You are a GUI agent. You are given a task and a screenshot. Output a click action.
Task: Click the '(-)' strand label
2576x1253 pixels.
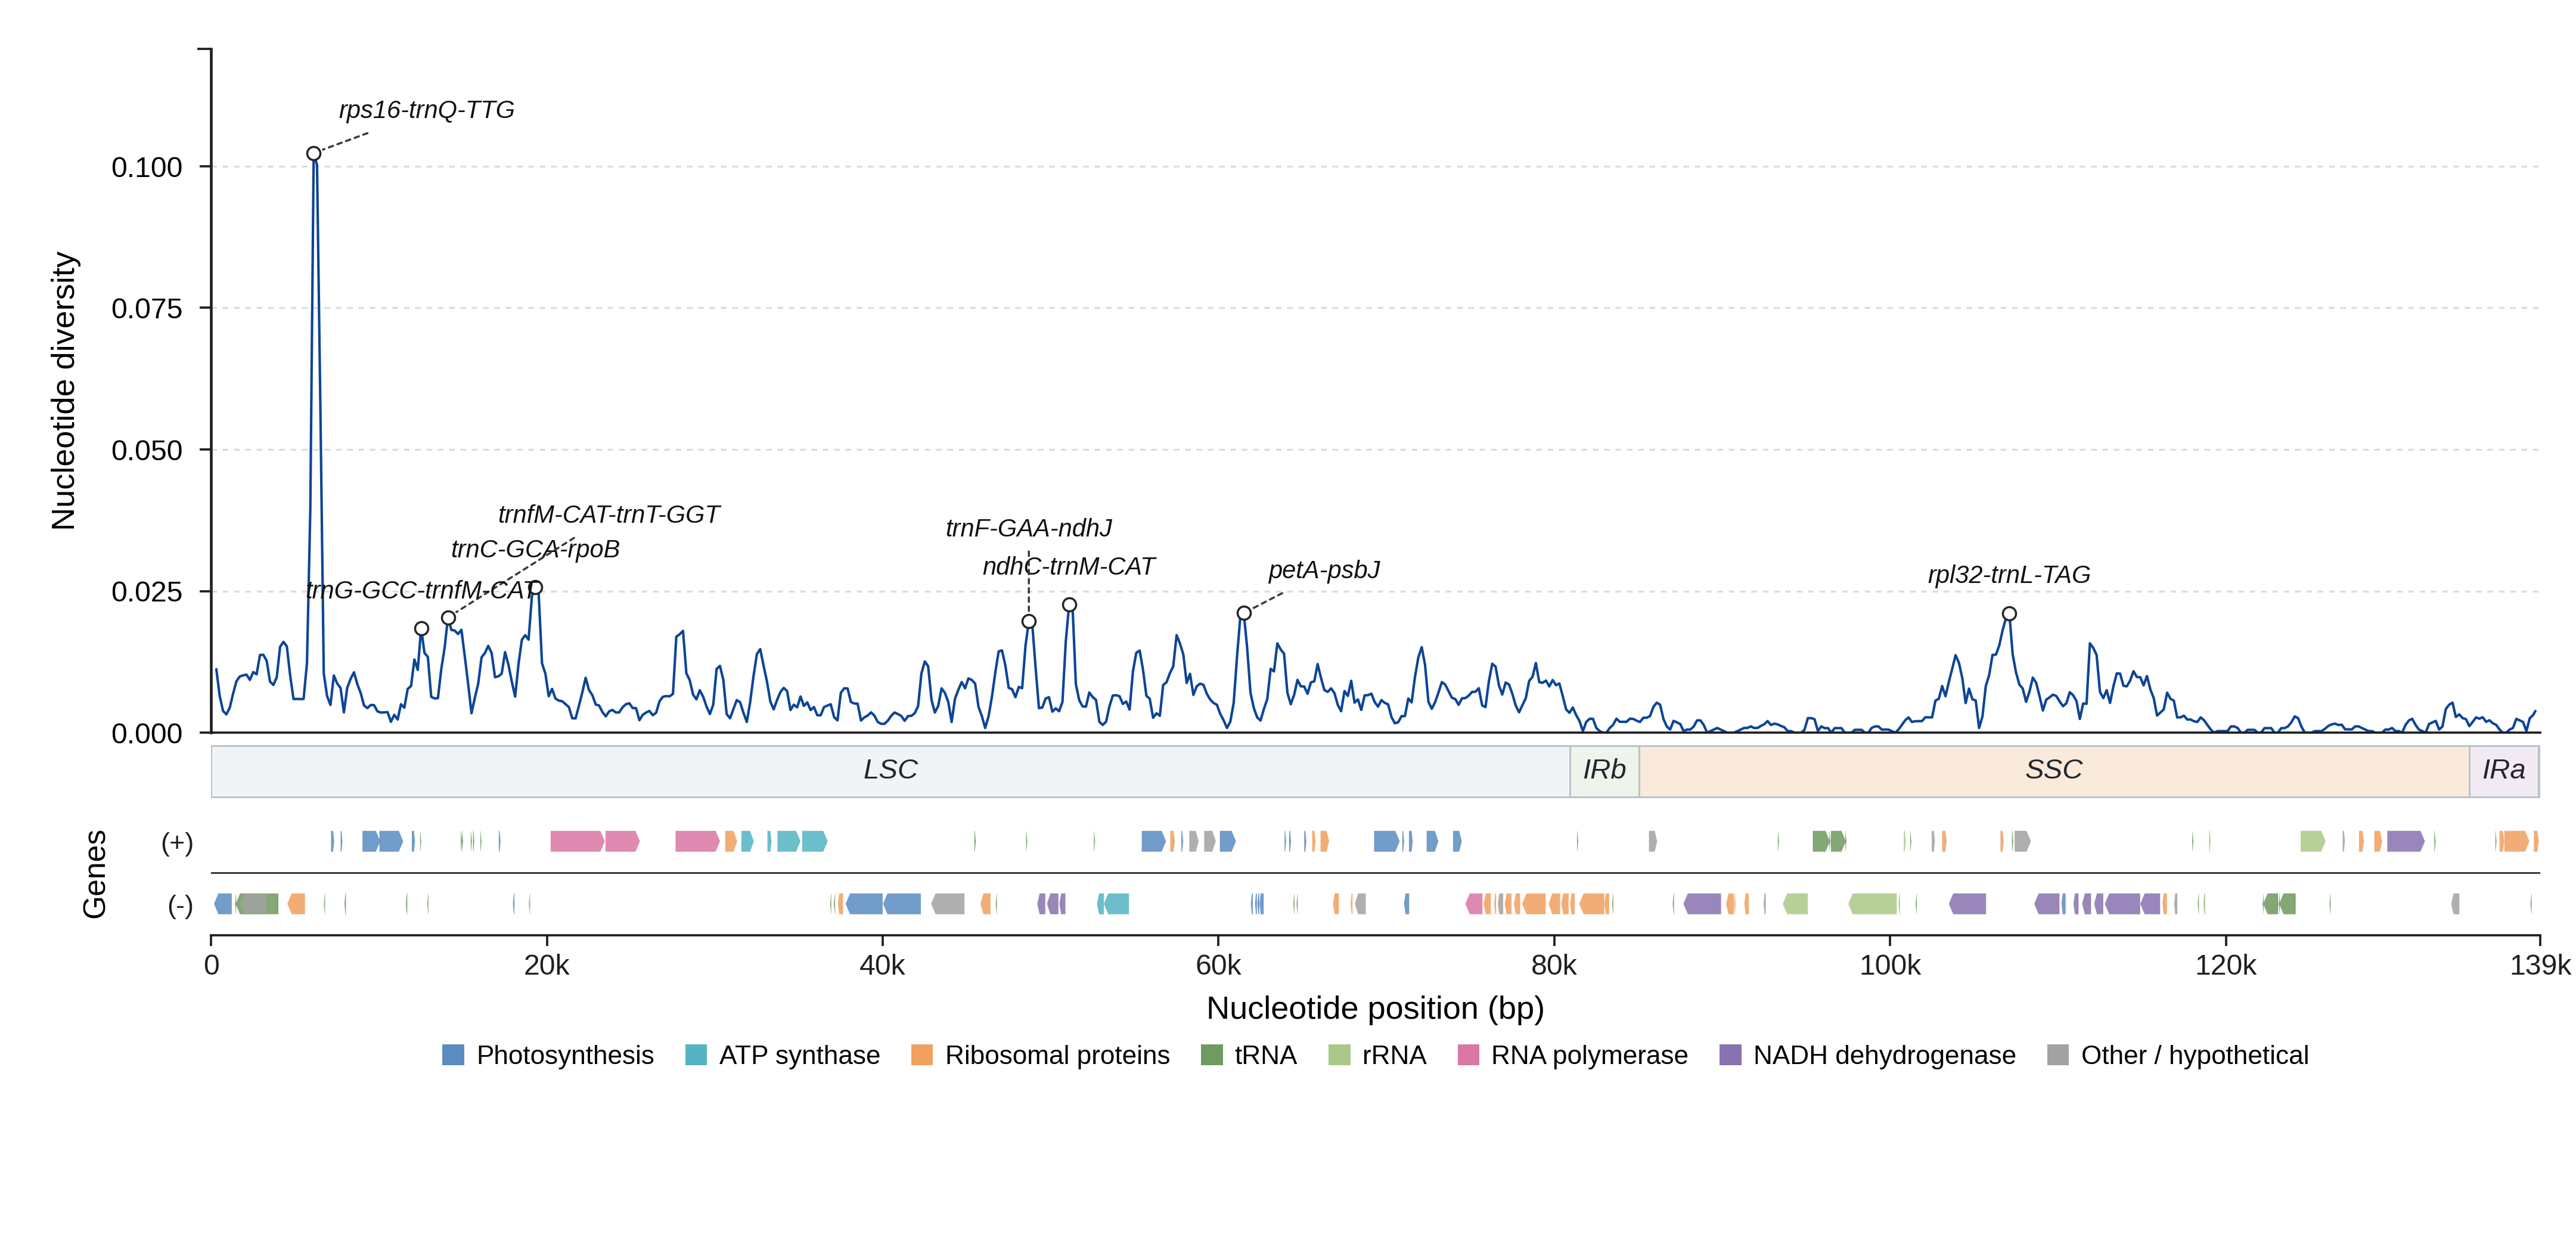pyautogui.click(x=180, y=905)
